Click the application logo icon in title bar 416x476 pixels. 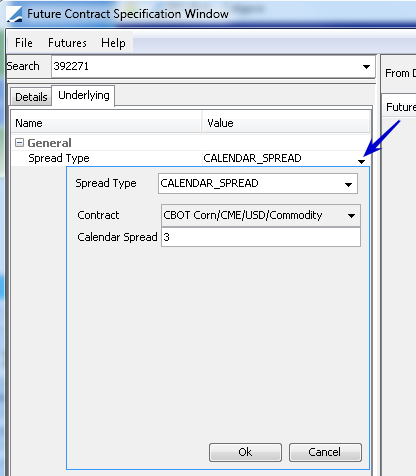(x=14, y=15)
